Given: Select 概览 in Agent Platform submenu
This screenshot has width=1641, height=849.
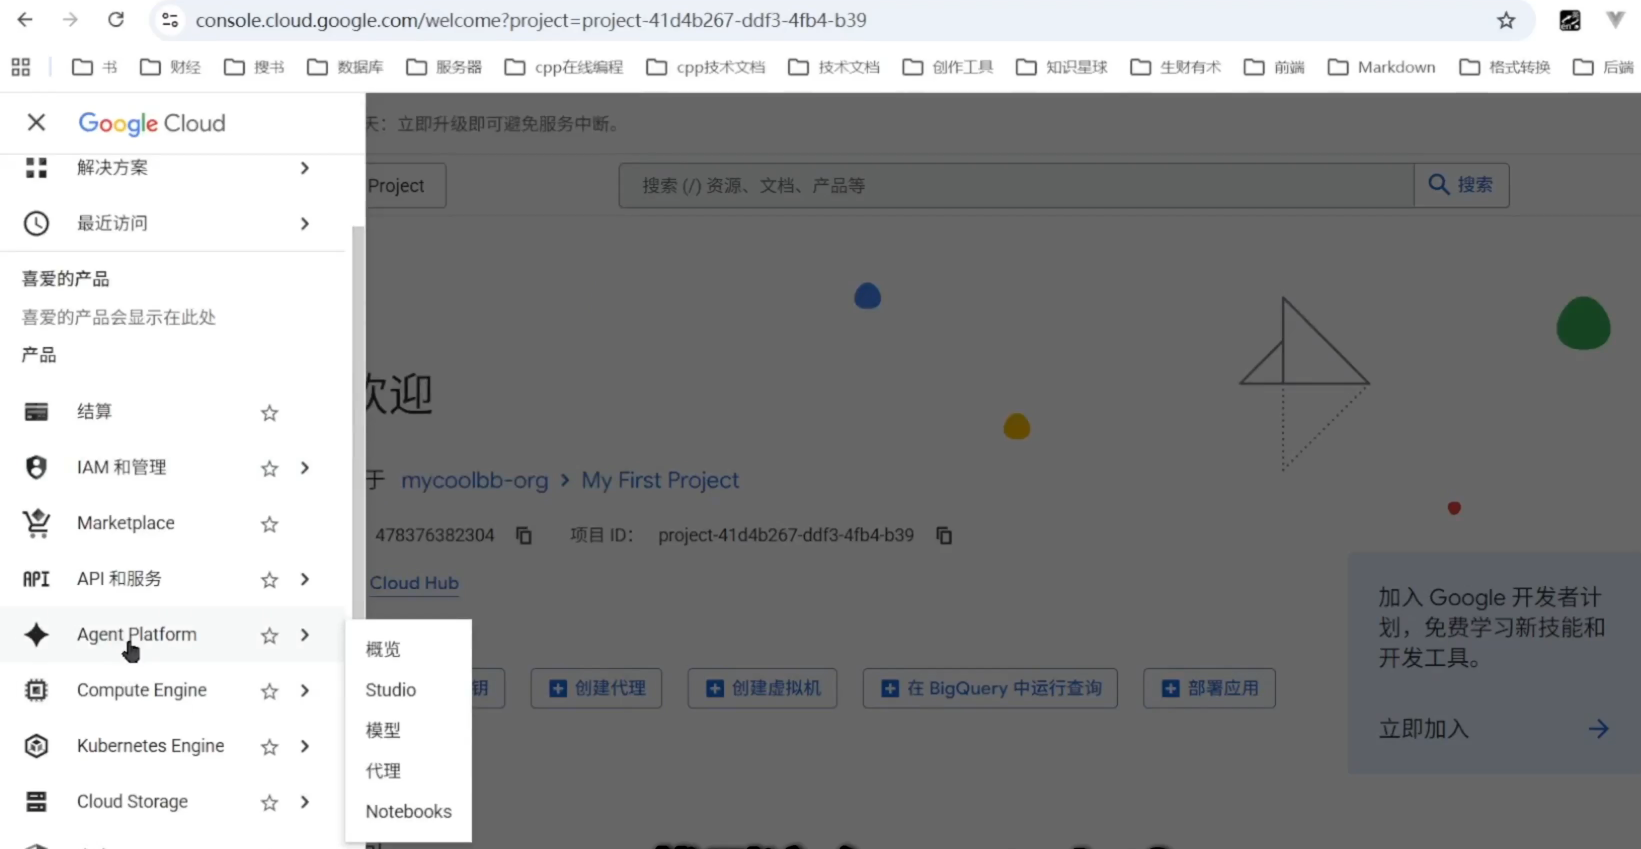Looking at the screenshot, I should click(x=408, y=649).
